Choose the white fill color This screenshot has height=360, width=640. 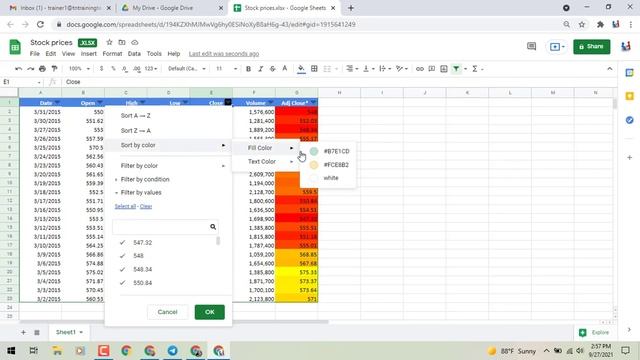(x=328, y=178)
